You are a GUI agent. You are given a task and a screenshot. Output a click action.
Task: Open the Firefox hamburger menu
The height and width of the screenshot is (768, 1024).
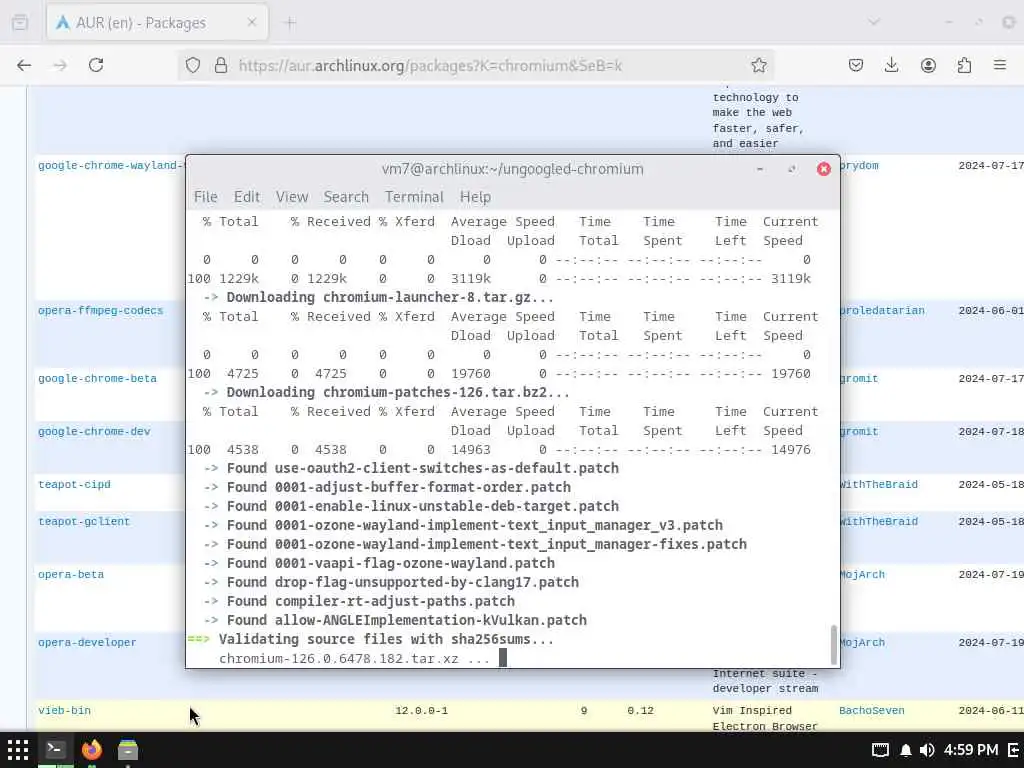[x=1000, y=65]
